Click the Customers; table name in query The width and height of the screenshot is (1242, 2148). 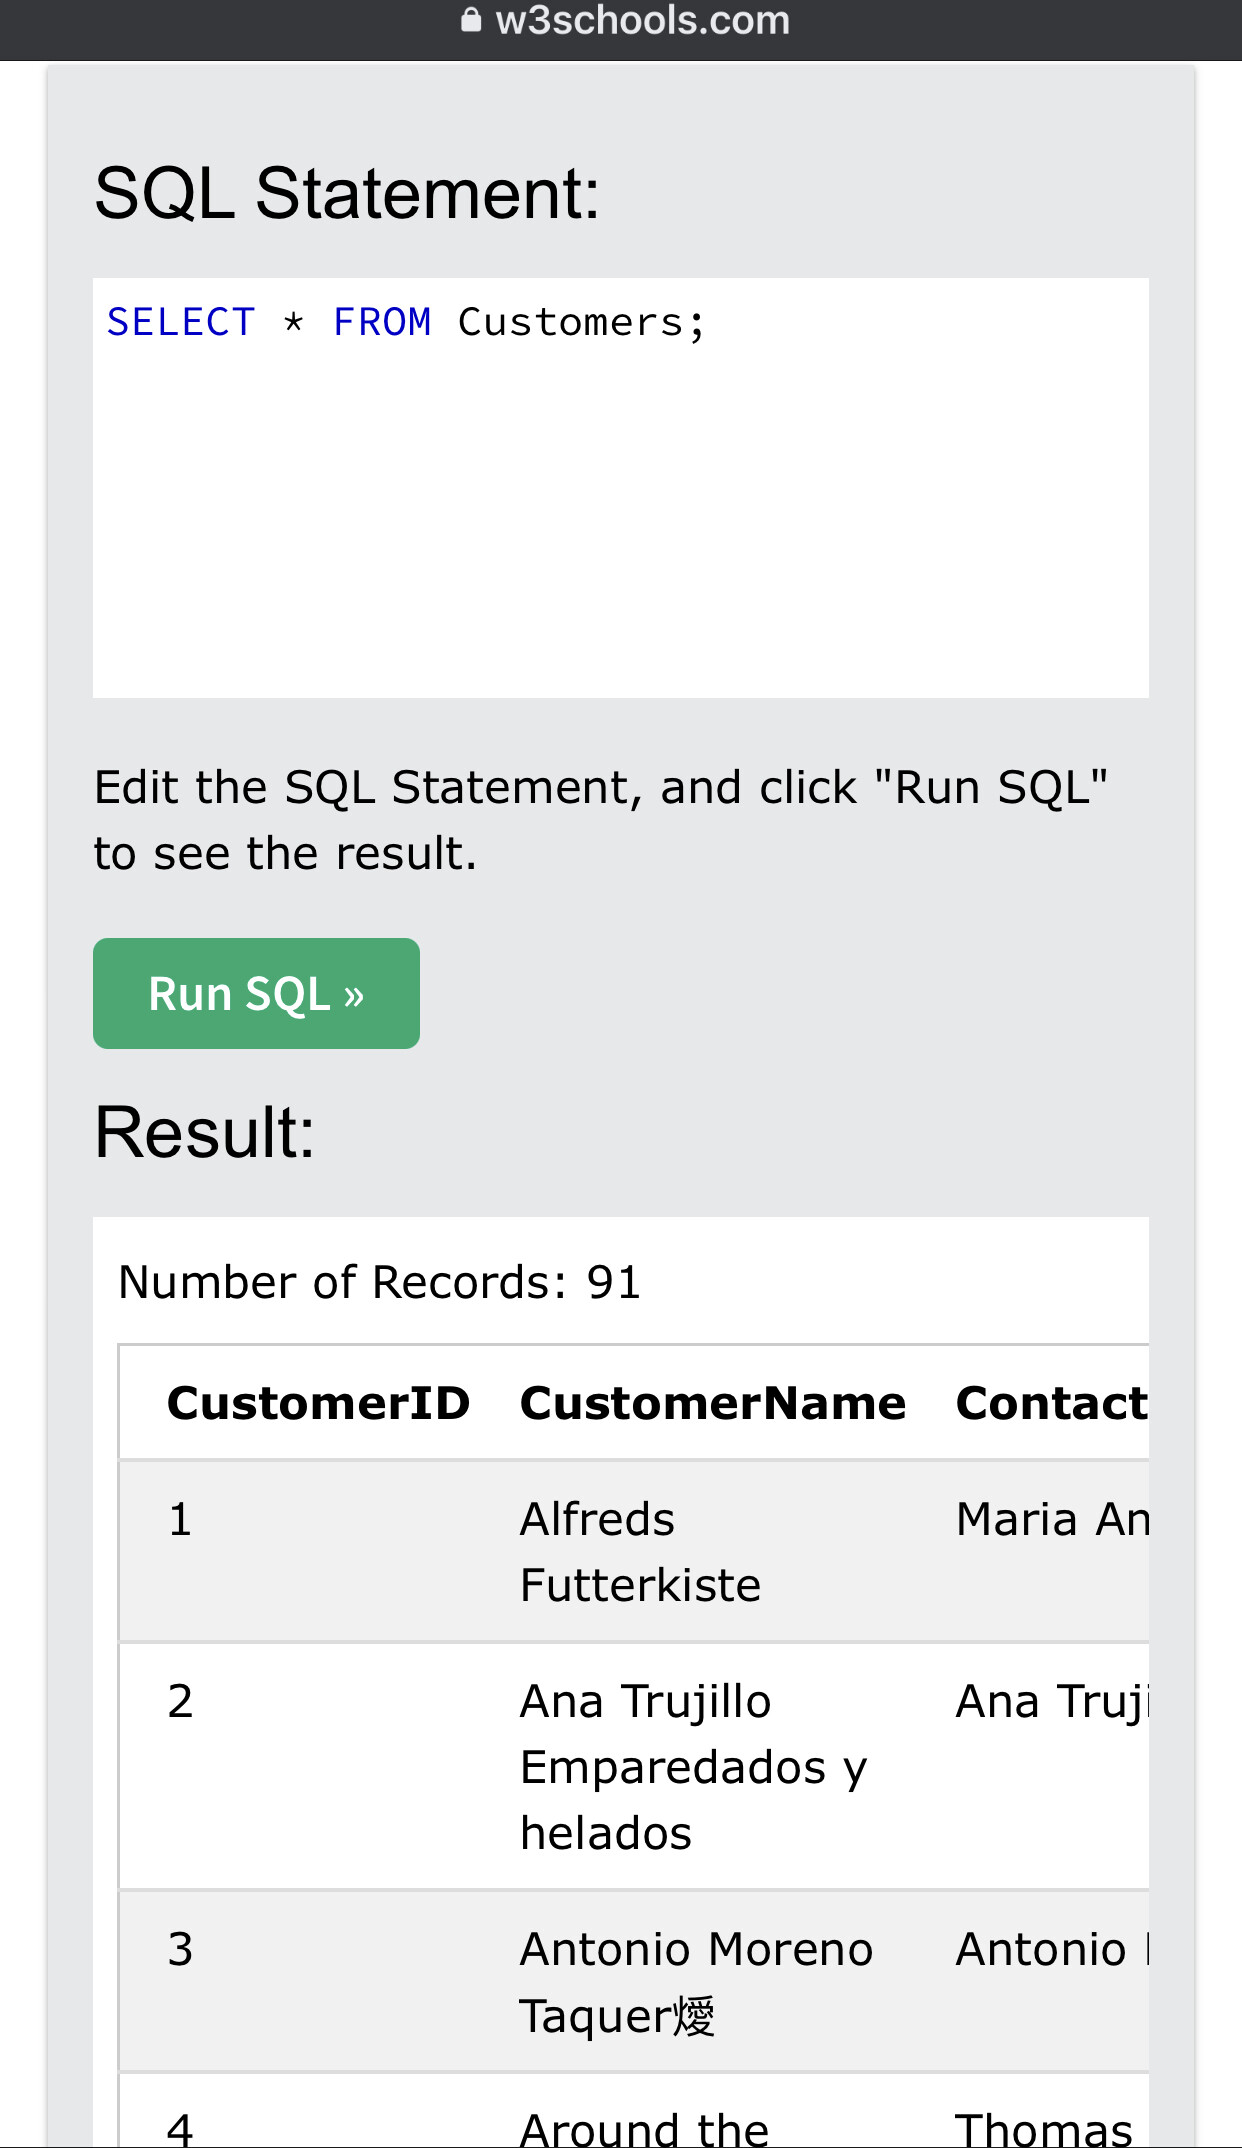click(x=582, y=323)
